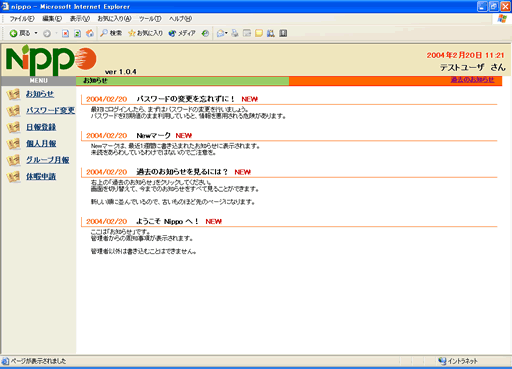512x369 pixels.
Task: Open the 表示(V) menu
Action: click(x=80, y=19)
